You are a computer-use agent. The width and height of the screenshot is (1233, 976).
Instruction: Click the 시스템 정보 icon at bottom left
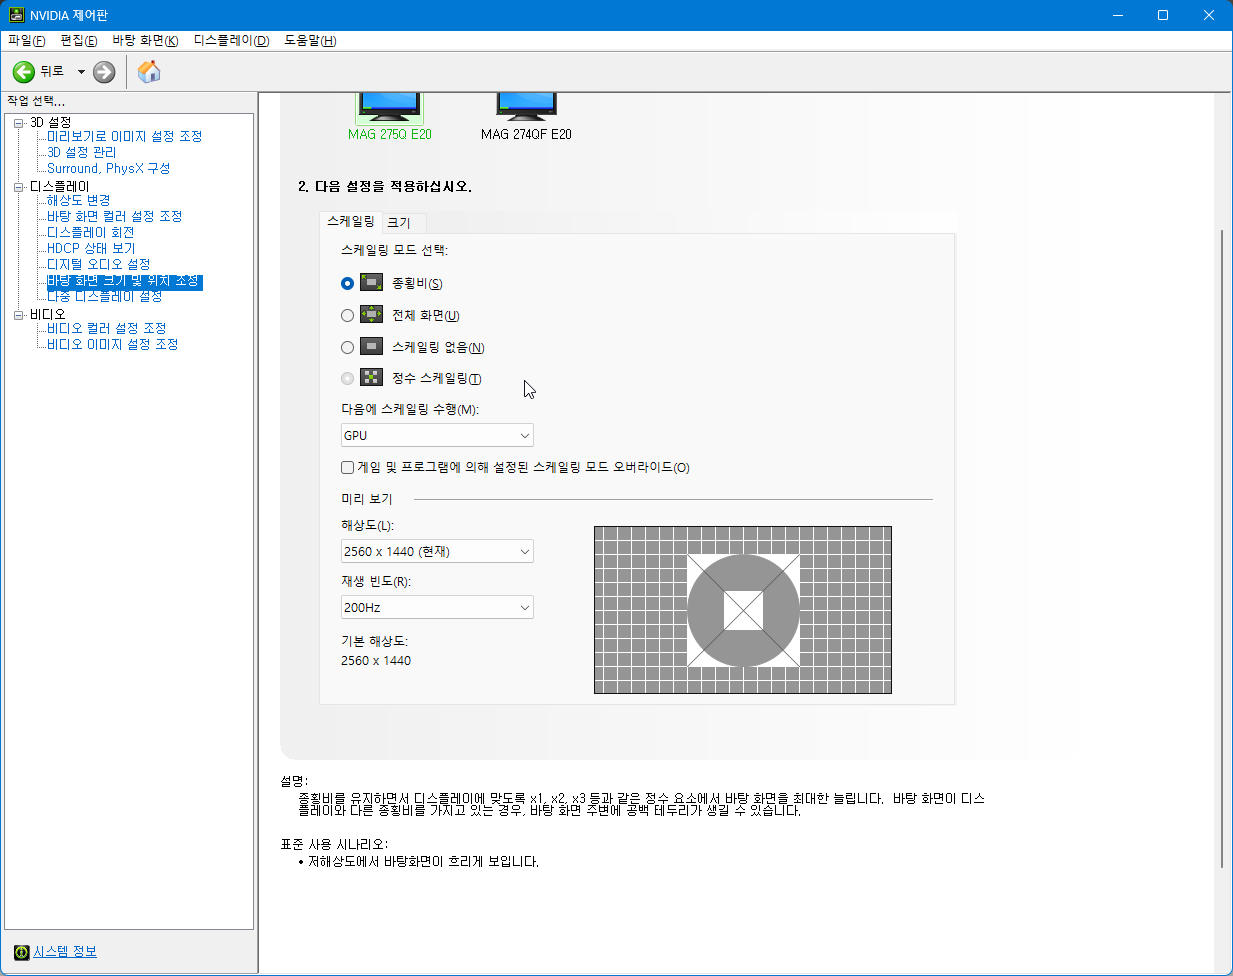point(22,952)
